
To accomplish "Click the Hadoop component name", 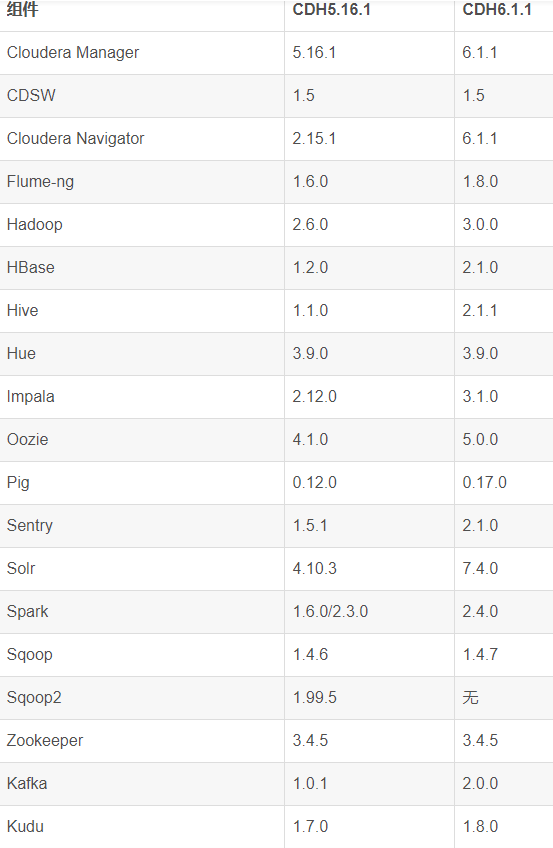I will (35, 224).
